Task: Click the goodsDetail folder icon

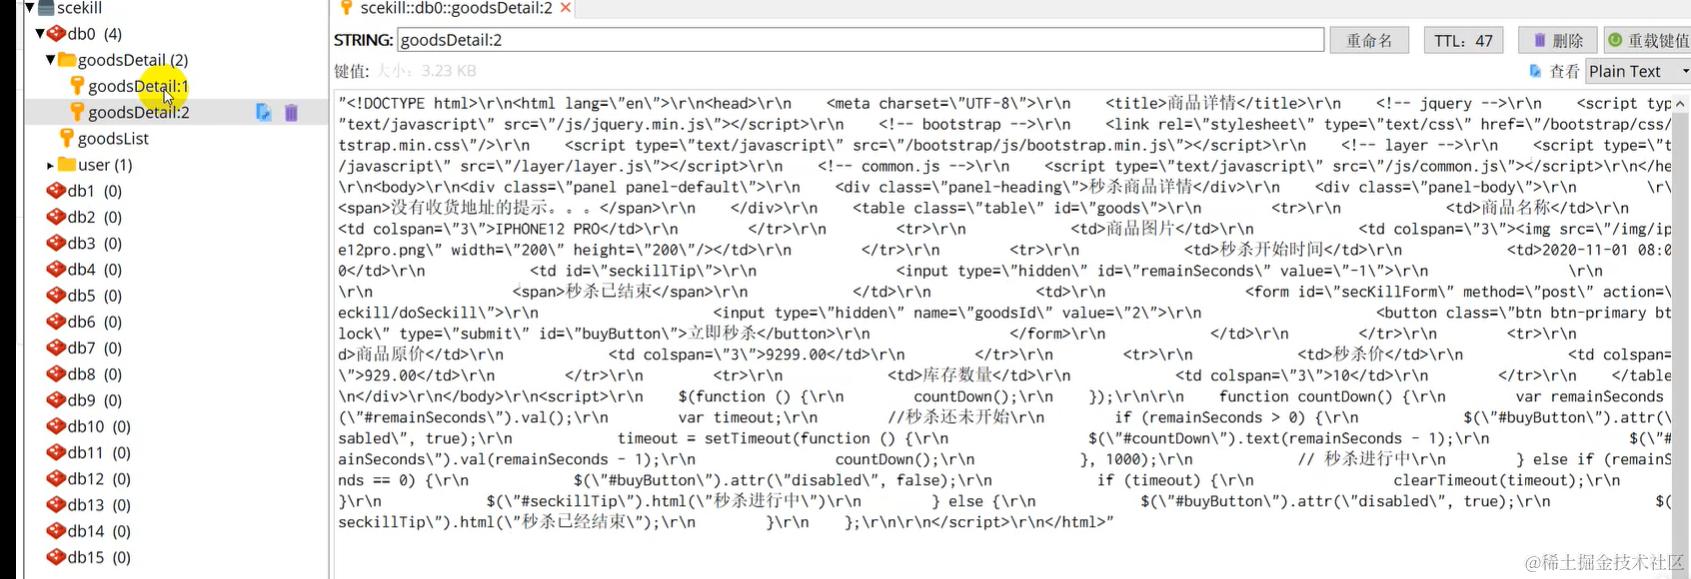Action: pyautogui.click(x=67, y=60)
